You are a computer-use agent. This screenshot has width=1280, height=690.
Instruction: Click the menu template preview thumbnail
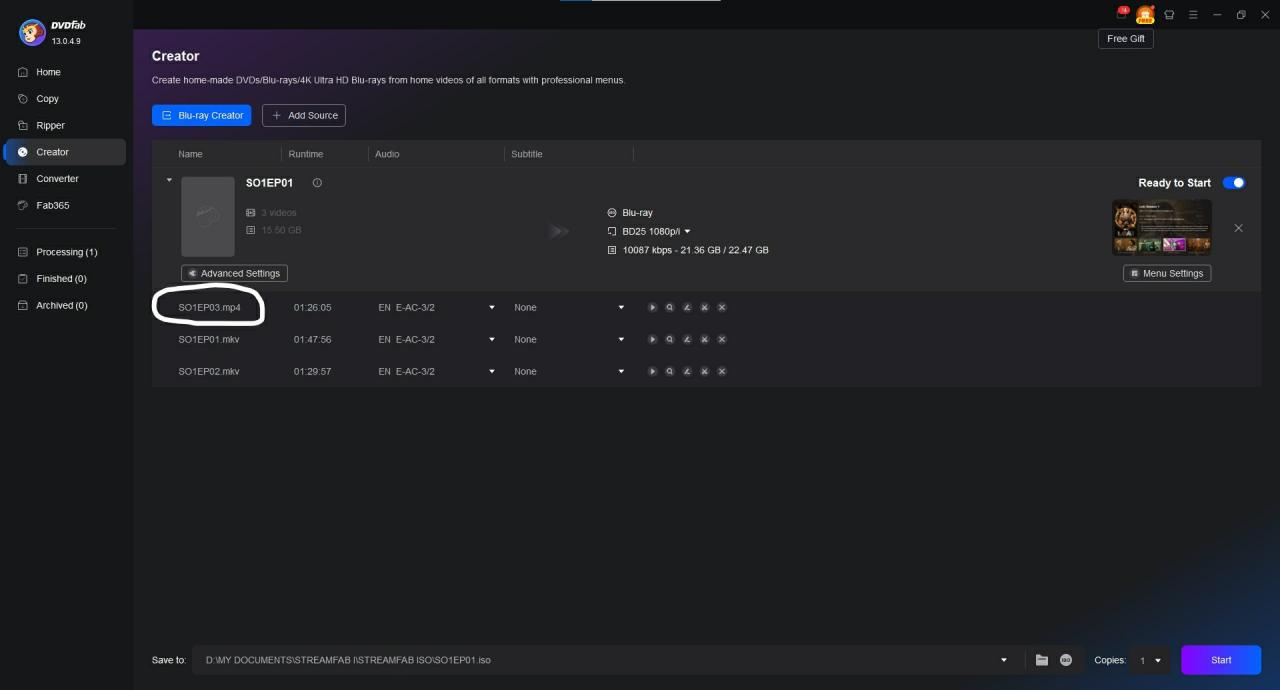[1161, 227]
